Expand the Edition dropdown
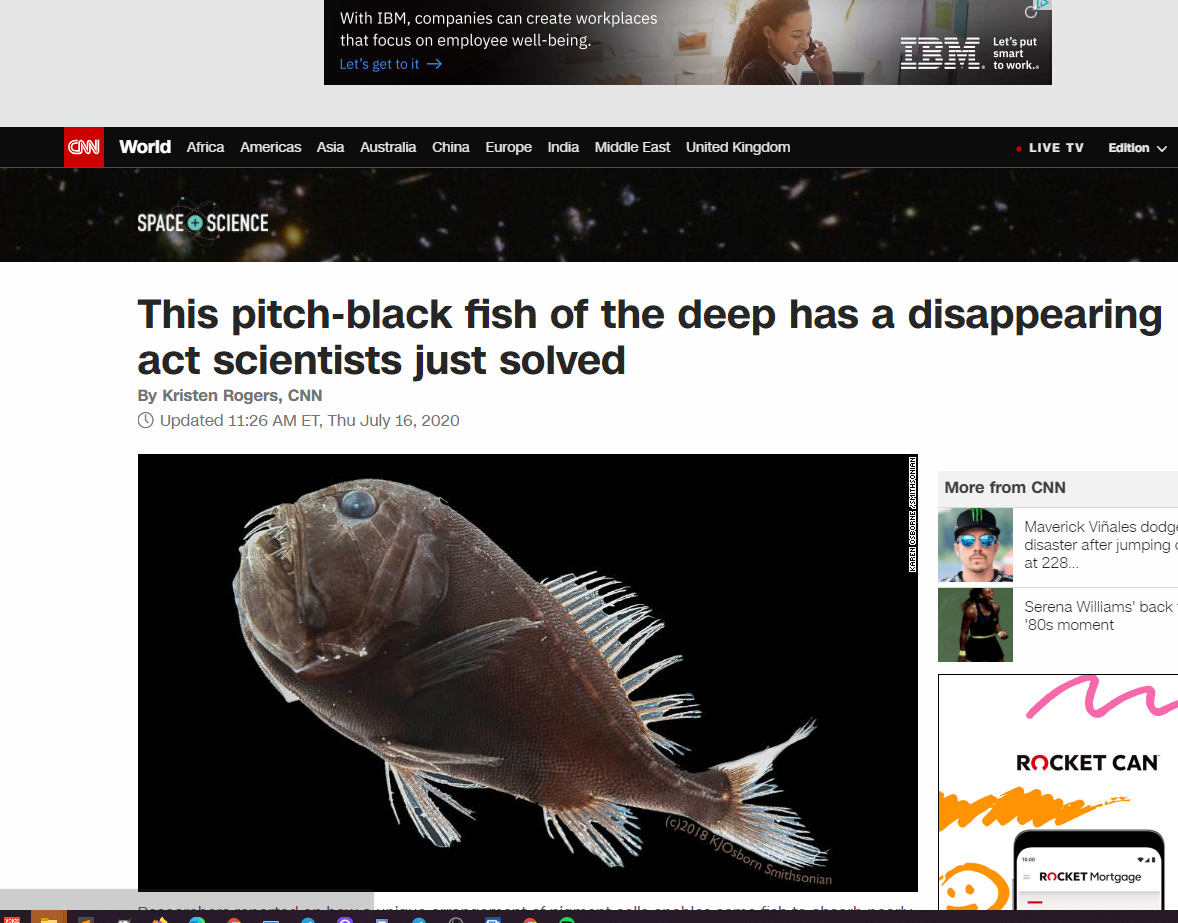The image size is (1178, 923). pyautogui.click(x=1137, y=148)
